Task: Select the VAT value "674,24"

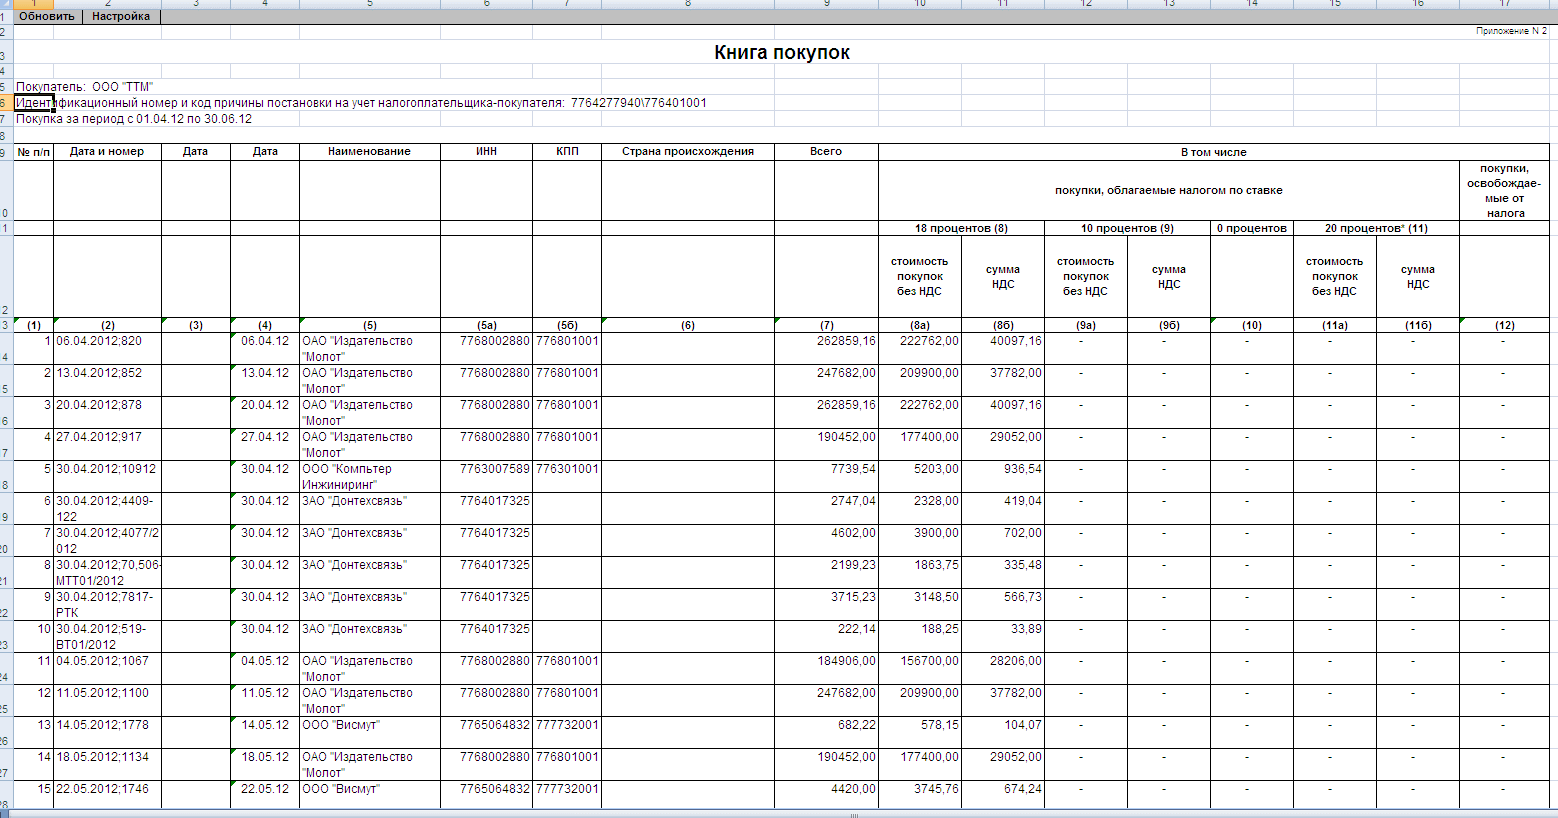Action: [1002, 795]
